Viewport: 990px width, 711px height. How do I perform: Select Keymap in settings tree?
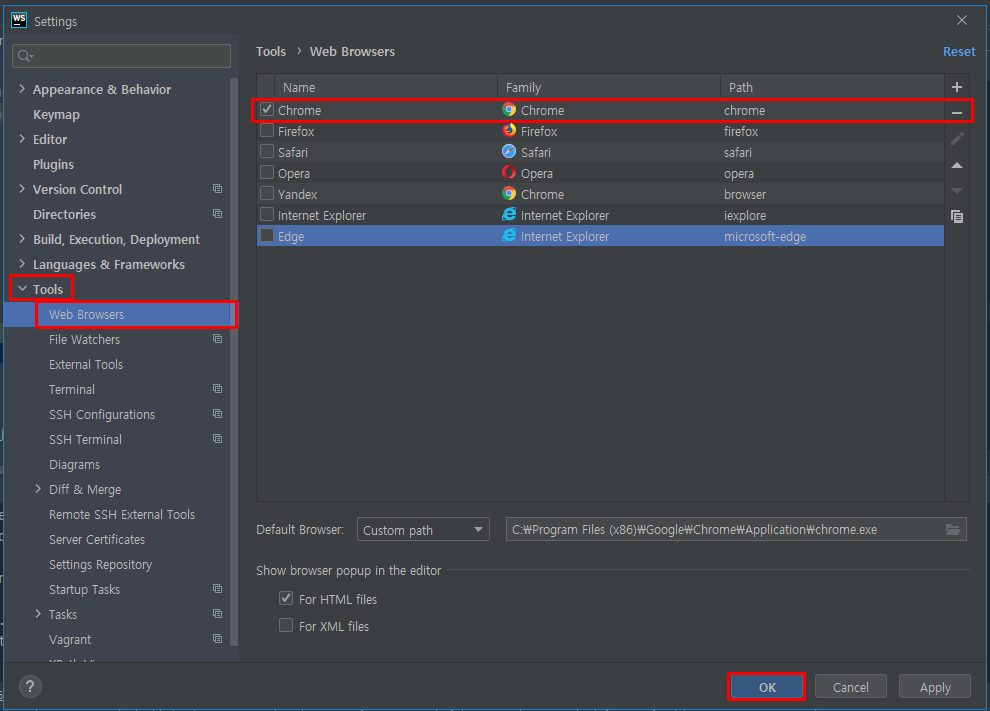tap(56, 115)
